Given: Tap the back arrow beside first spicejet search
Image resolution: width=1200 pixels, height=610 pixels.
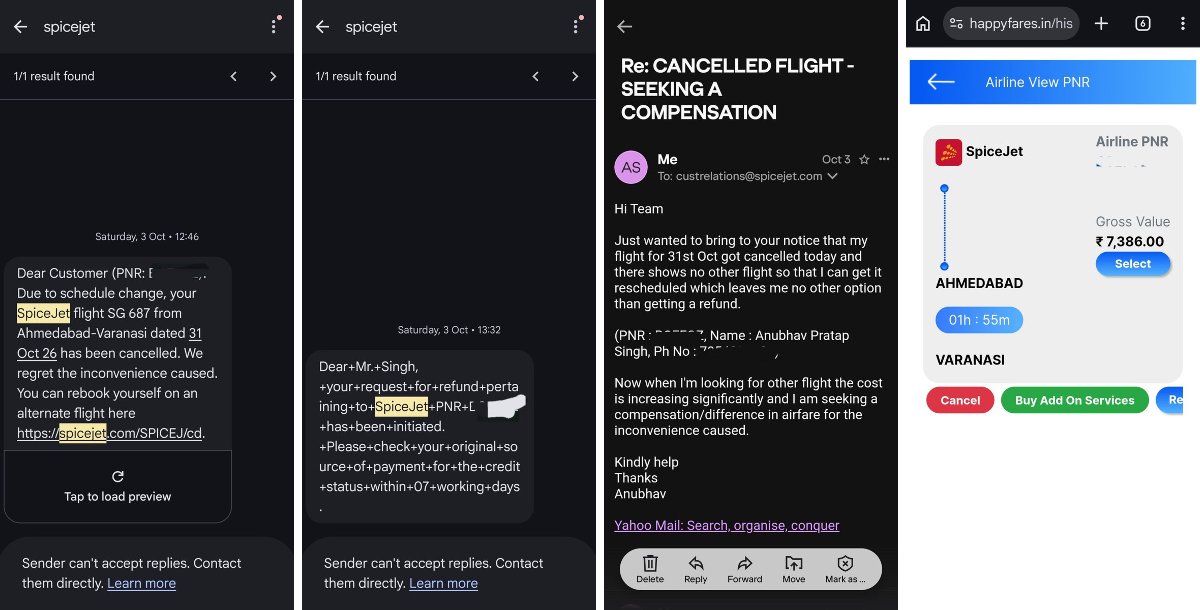Looking at the screenshot, I should coord(20,27).
